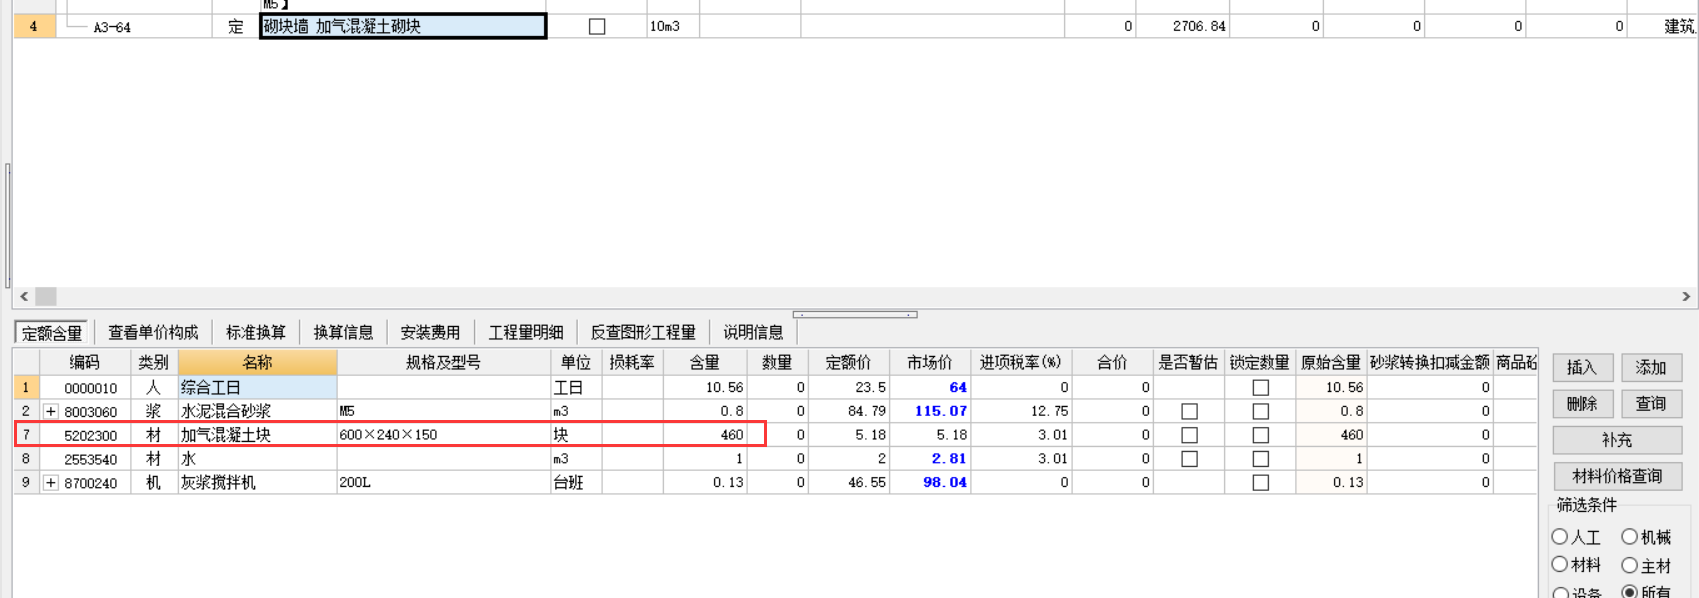The height and width of the screenshot is (598, 1699).
Task: Click the 编码 column header
Action: 84,362
